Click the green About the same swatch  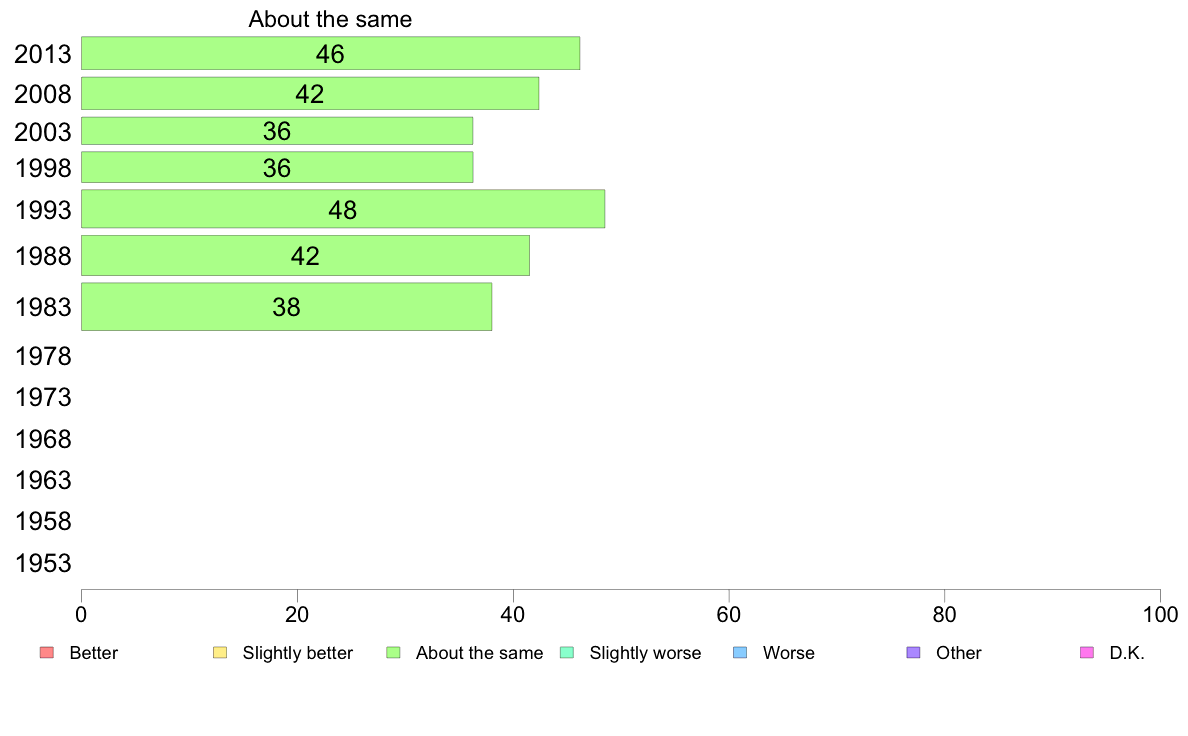(393, 653)
